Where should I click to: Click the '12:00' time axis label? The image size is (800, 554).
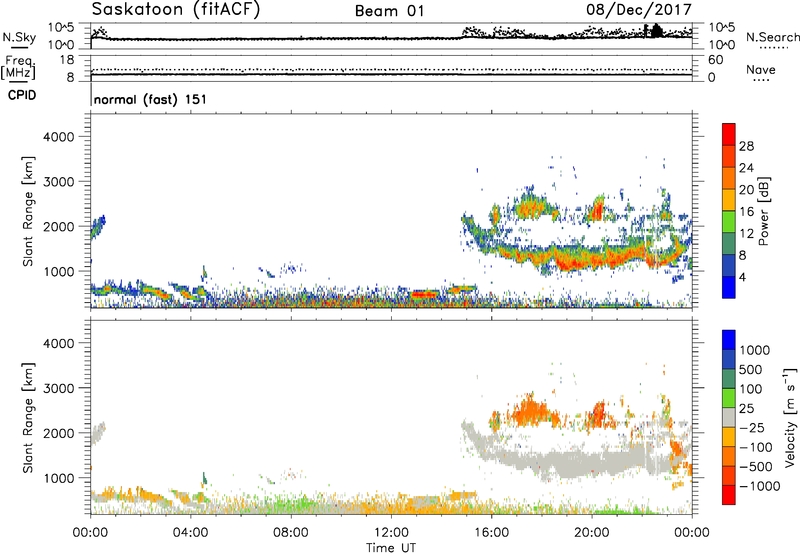tap(391, 533)
